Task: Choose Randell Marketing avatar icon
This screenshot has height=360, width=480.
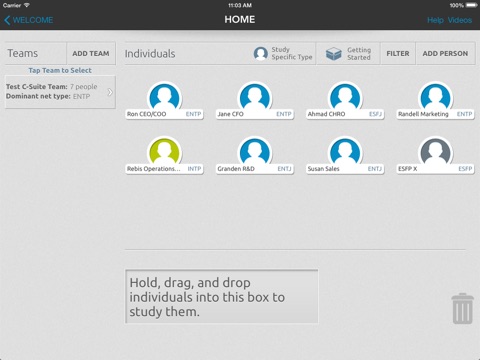Action: [x=435, y=97]
